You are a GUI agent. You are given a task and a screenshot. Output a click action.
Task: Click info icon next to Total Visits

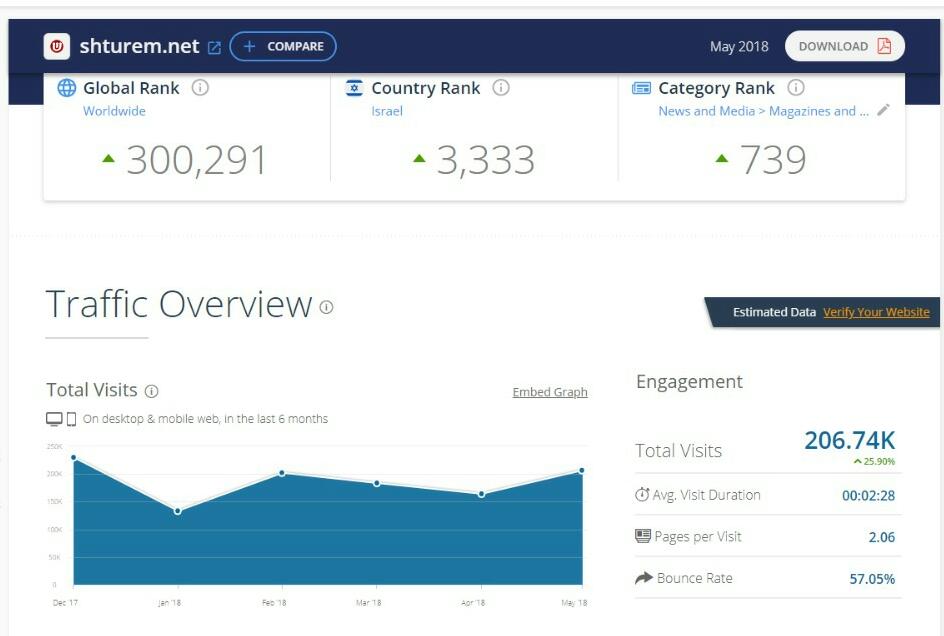[152, 391]
